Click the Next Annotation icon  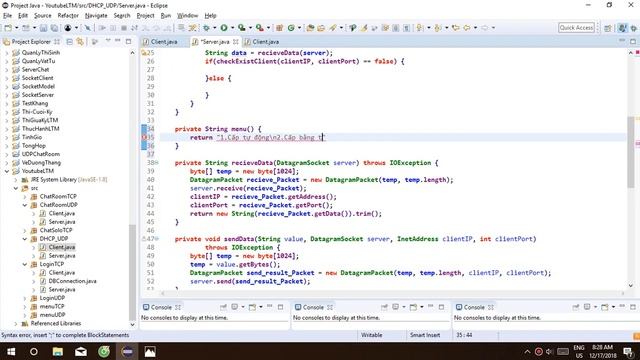420,28
